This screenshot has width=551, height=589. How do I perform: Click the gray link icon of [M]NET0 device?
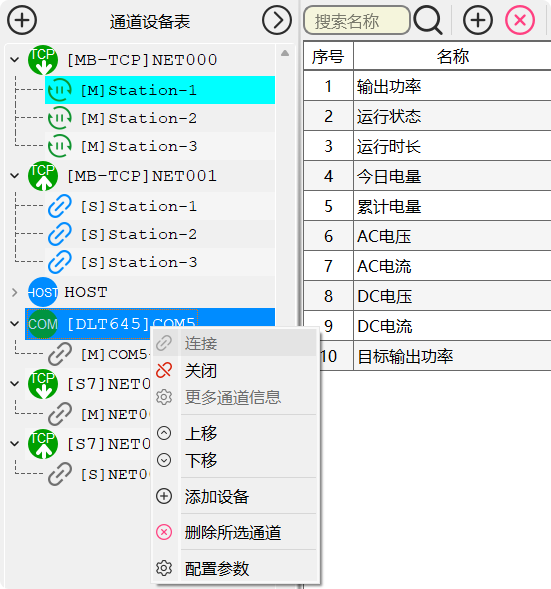pyautogui.click(x=60, y=414)
